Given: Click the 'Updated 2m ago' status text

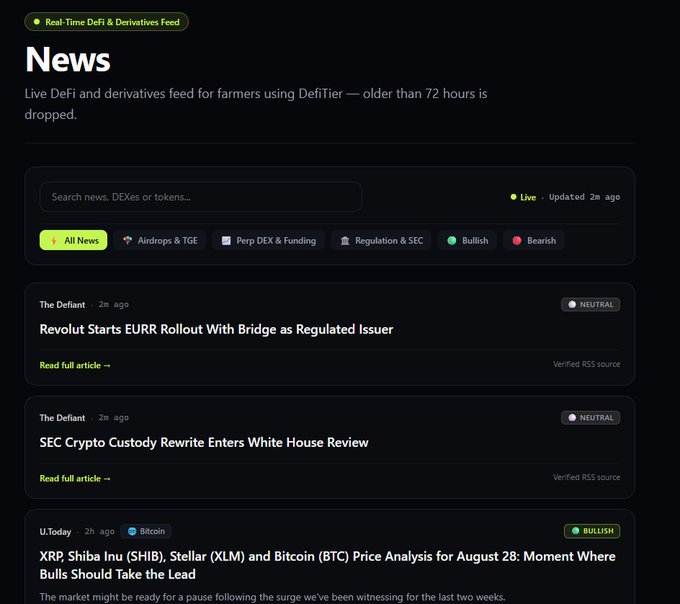Looking at the screenshot, I should click(585, 197).
